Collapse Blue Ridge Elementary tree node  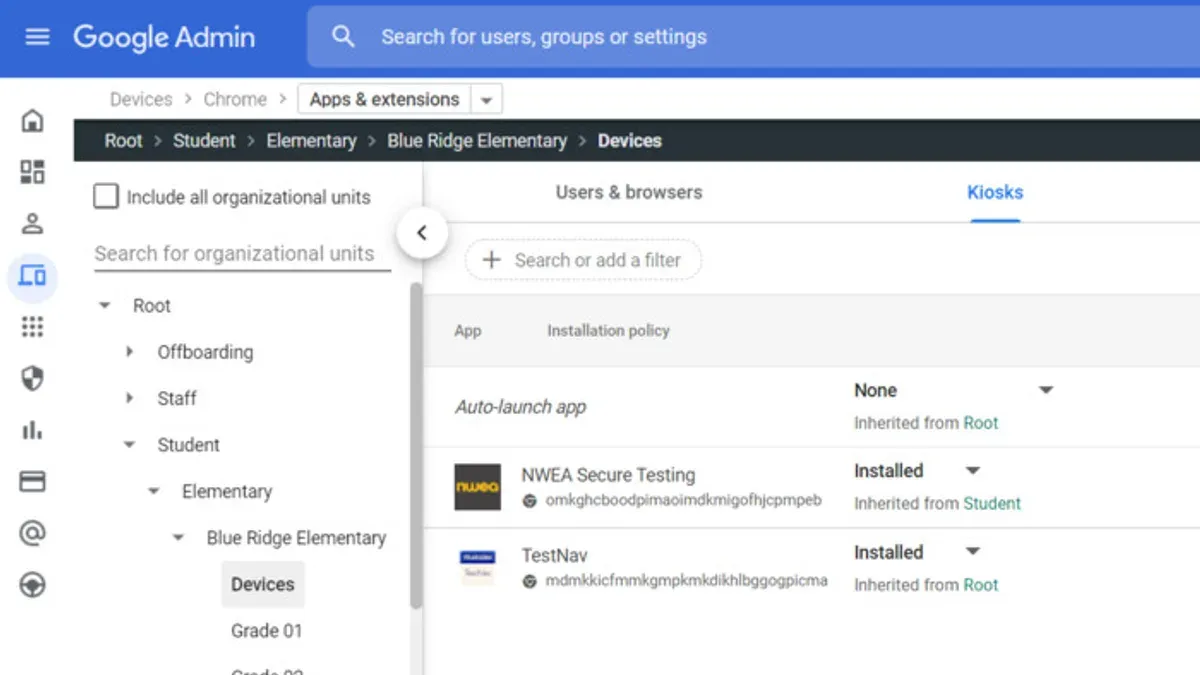178,538
